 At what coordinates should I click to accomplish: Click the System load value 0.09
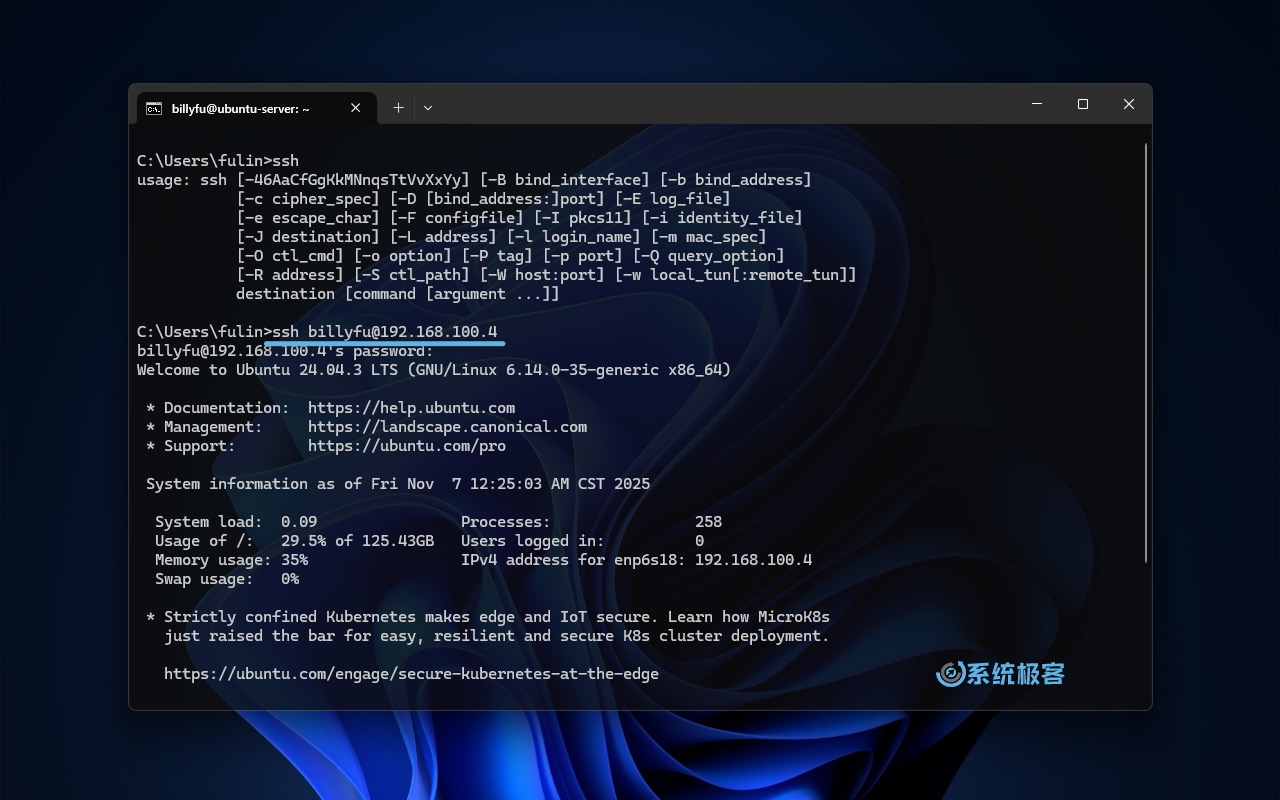[x=302, y=521]
